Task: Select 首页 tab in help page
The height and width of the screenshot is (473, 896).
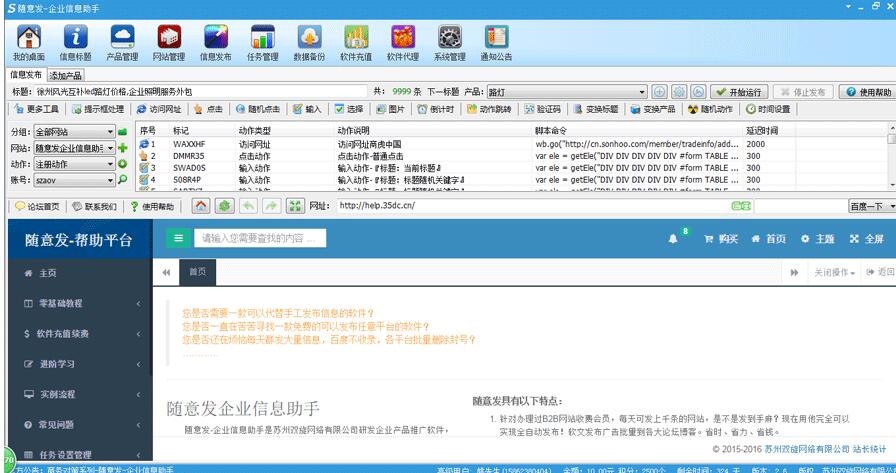Action: click(x=198, y=272)
